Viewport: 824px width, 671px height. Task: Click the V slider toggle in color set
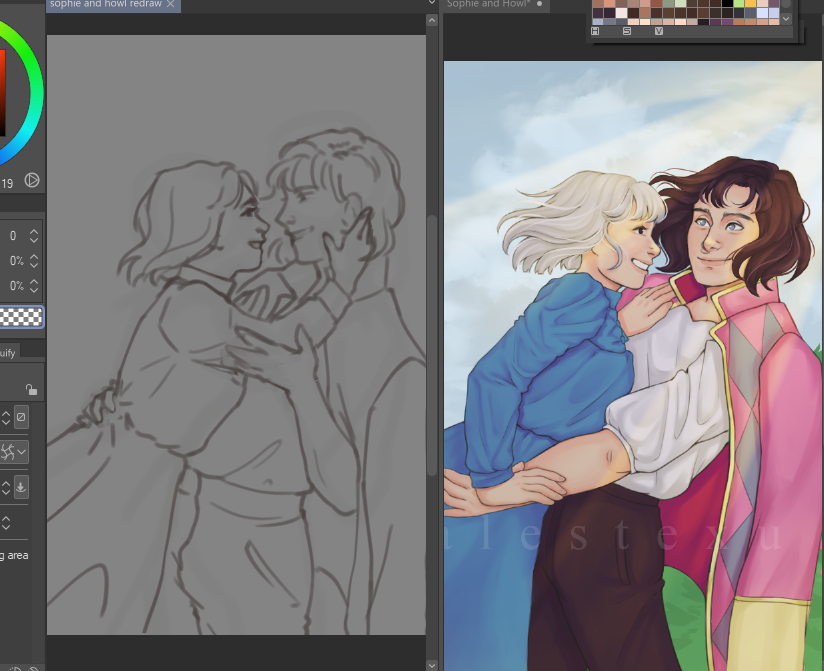point(659,31)
